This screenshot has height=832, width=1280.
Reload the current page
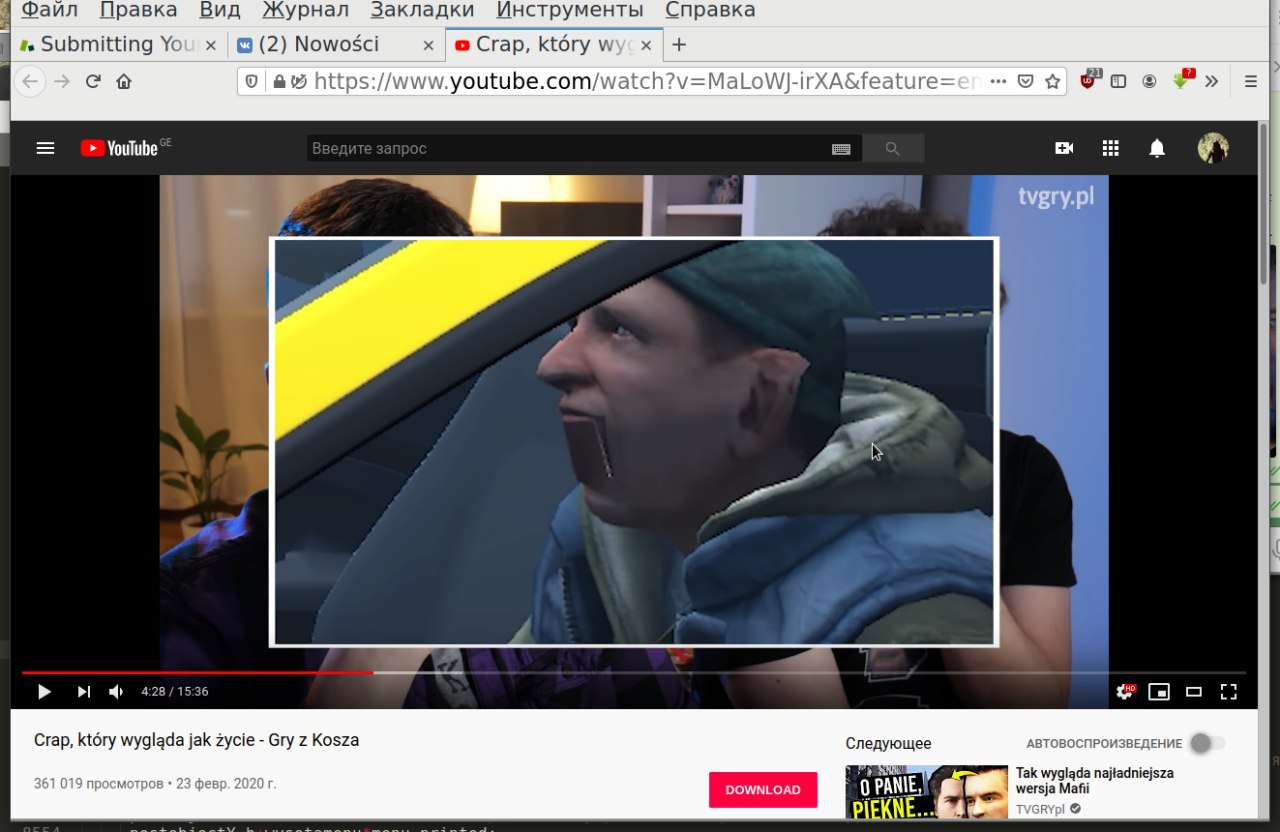93,81
